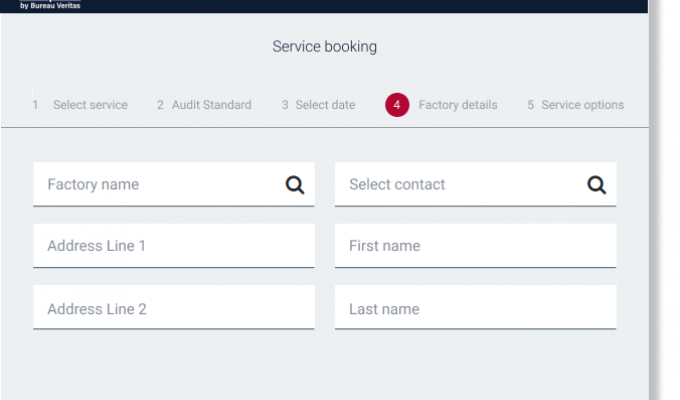The height and width of the screenshot is (400, 680).
Task: Click the Select contact search magnifier icon
Action: [597, 185]
